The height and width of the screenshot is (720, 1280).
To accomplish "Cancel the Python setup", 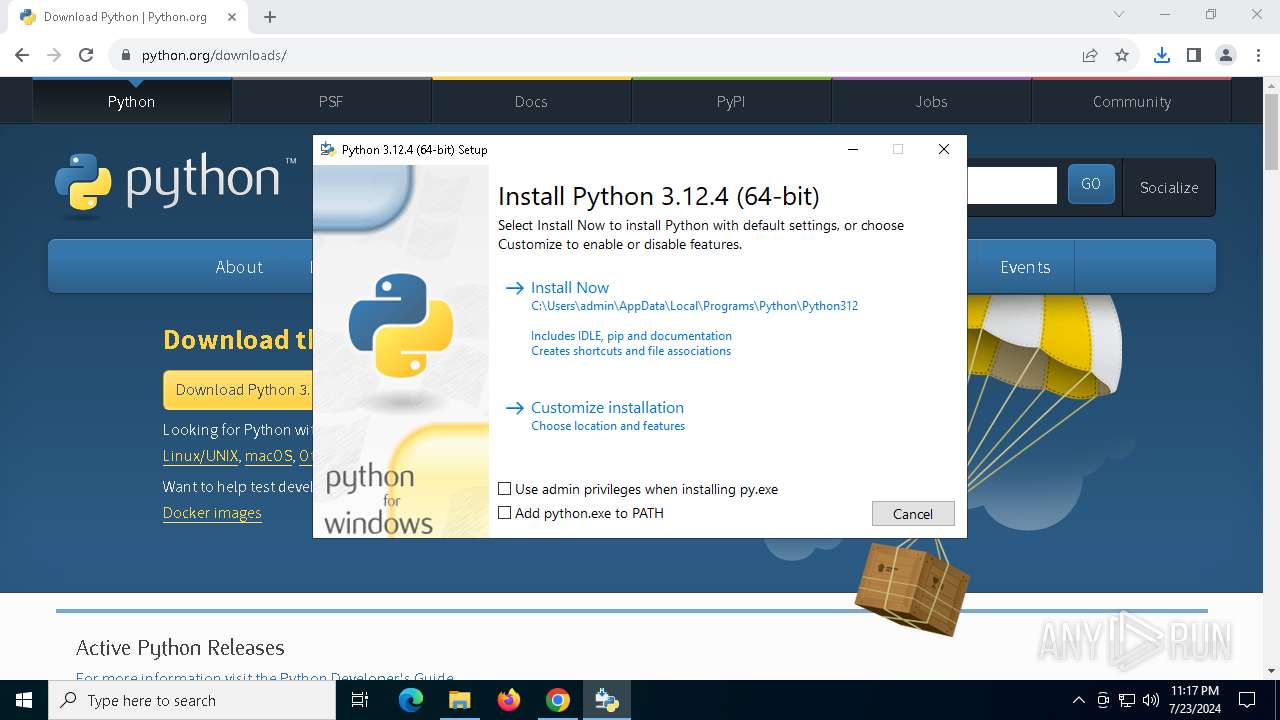I will (913, 514).
